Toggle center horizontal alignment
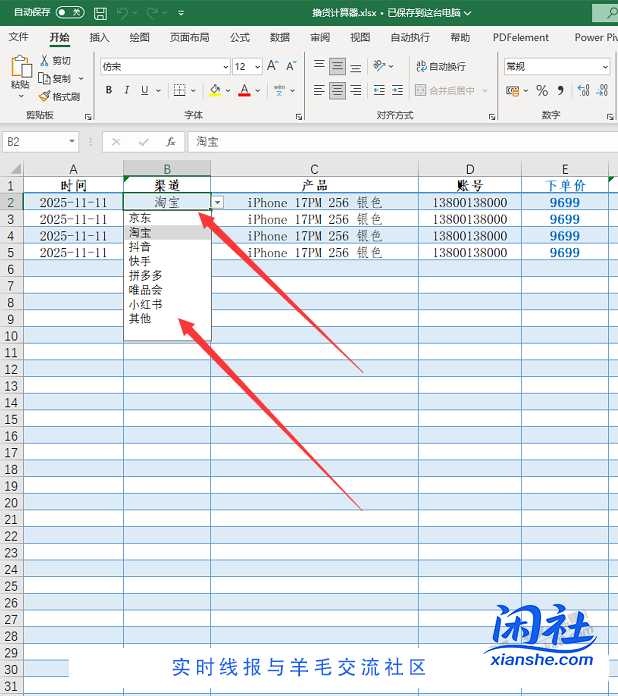 (337, 91)
